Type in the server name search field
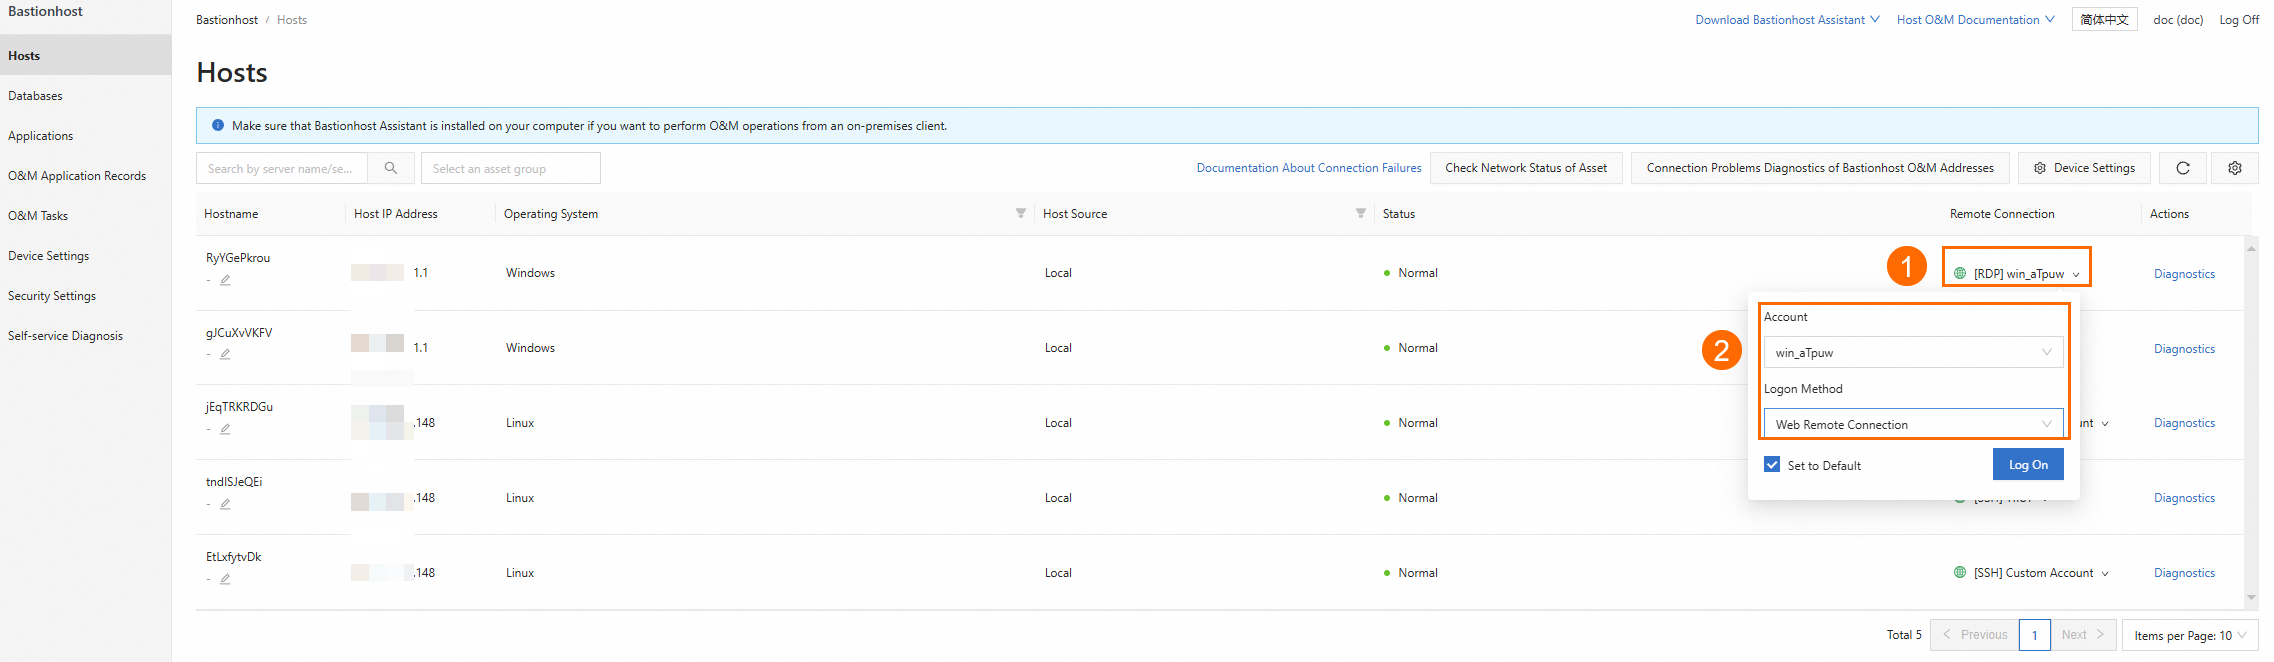Image resolution: width=2274 pixels, height=662 pixels. click(x=281, y=168)
